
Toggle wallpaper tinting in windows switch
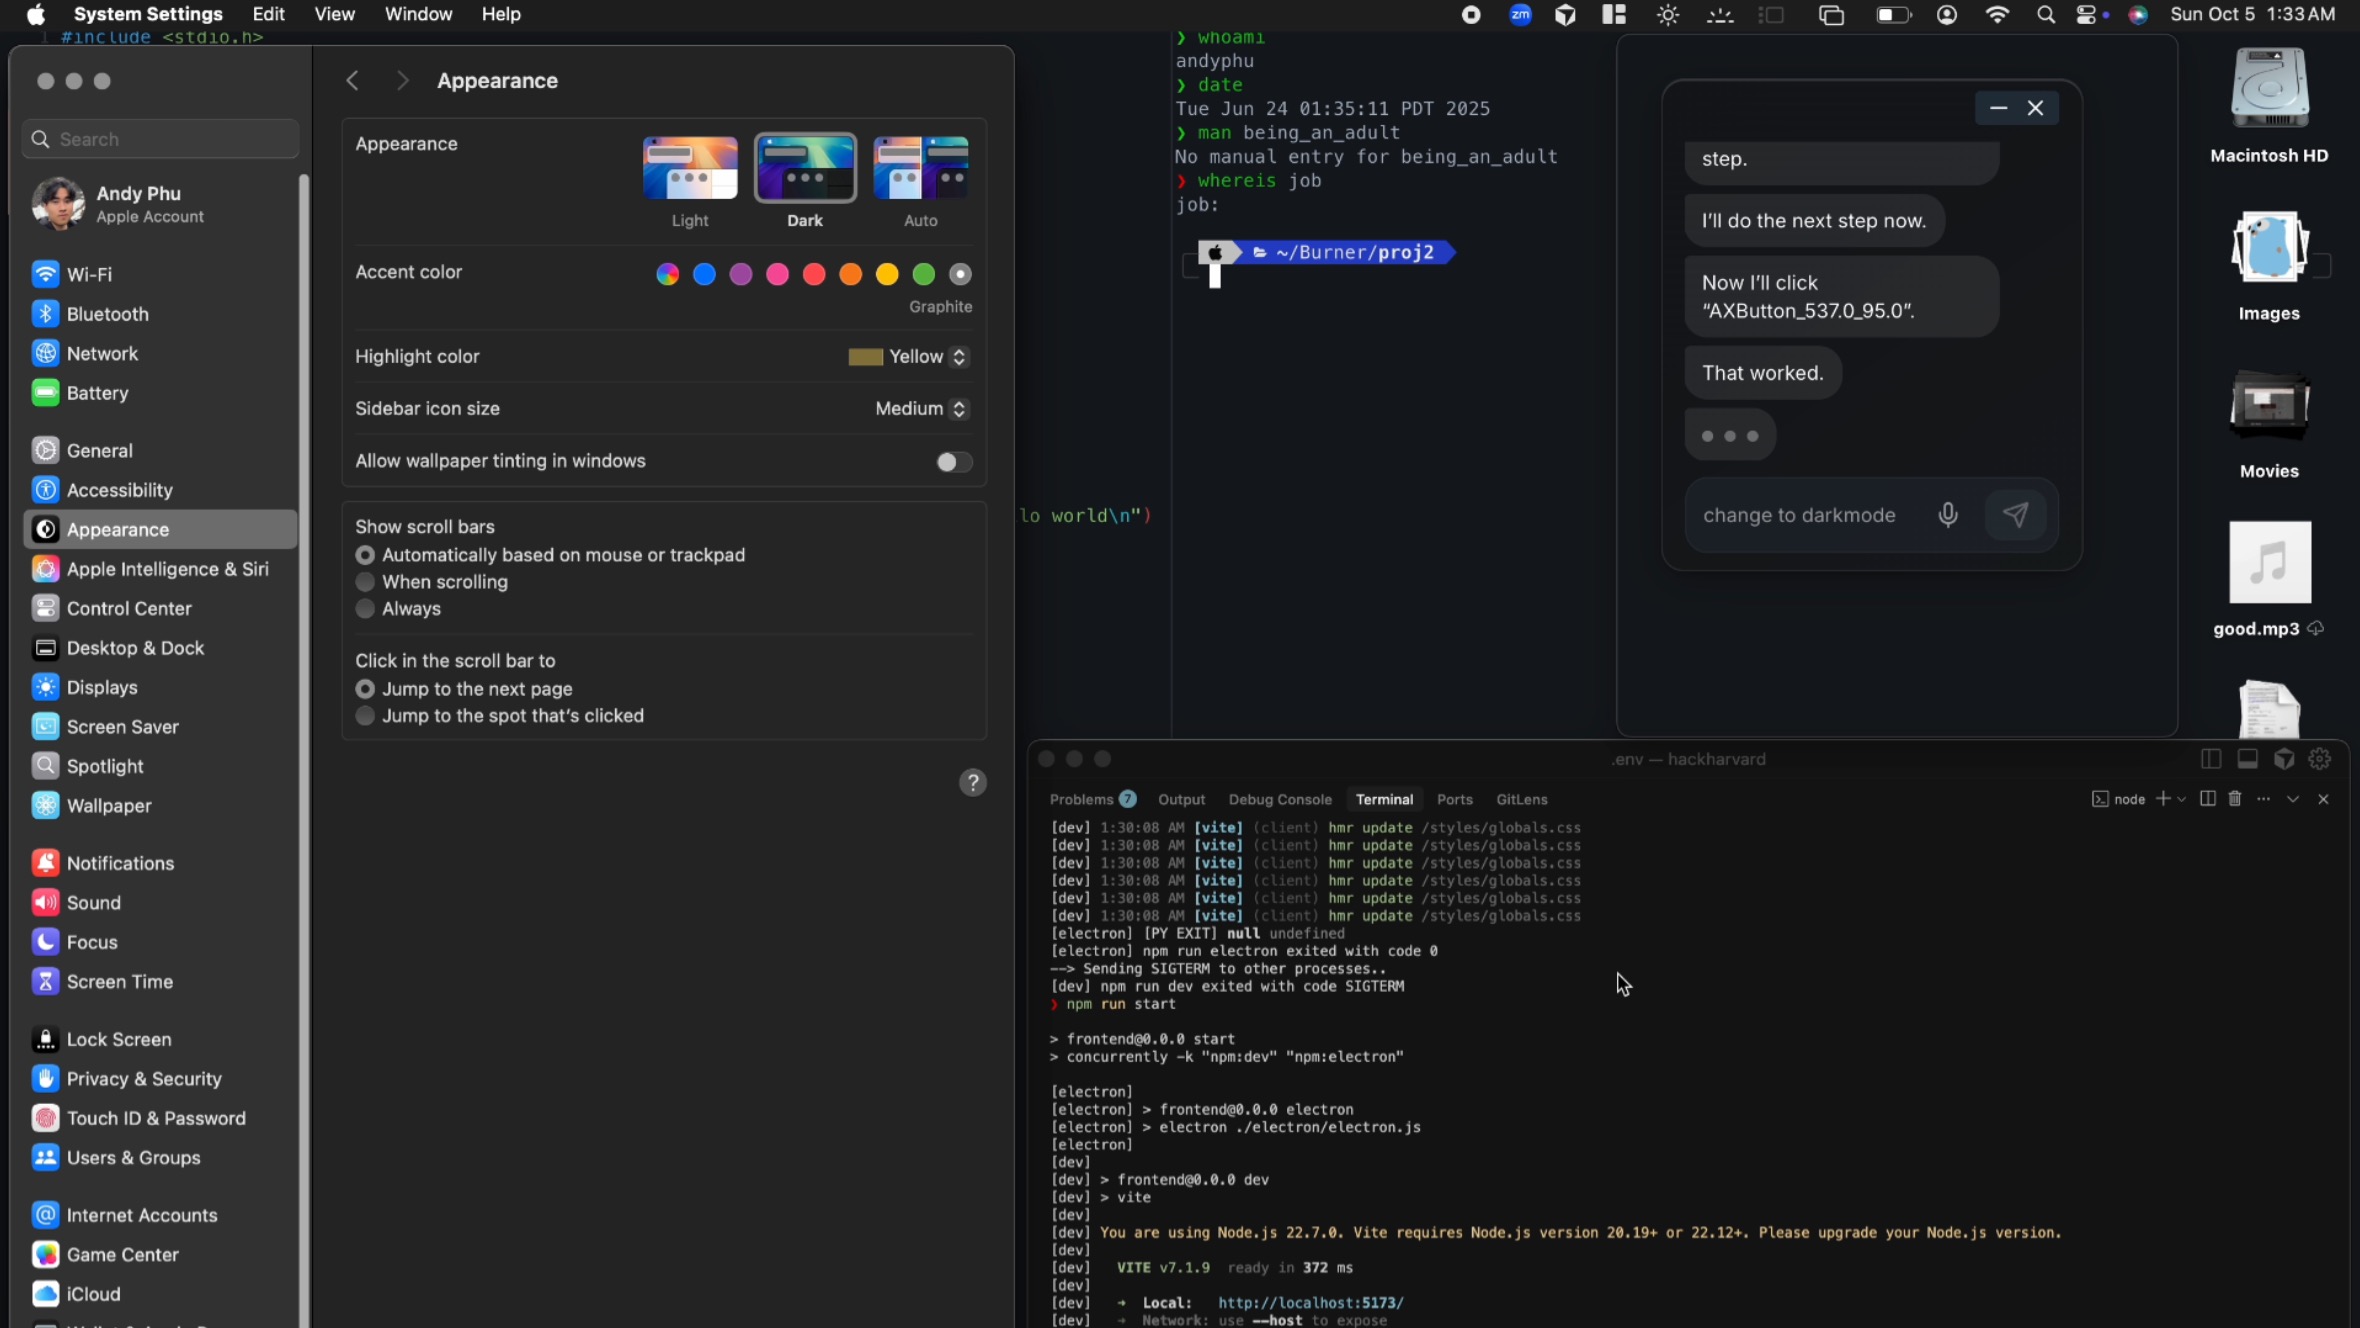[953, 462]
